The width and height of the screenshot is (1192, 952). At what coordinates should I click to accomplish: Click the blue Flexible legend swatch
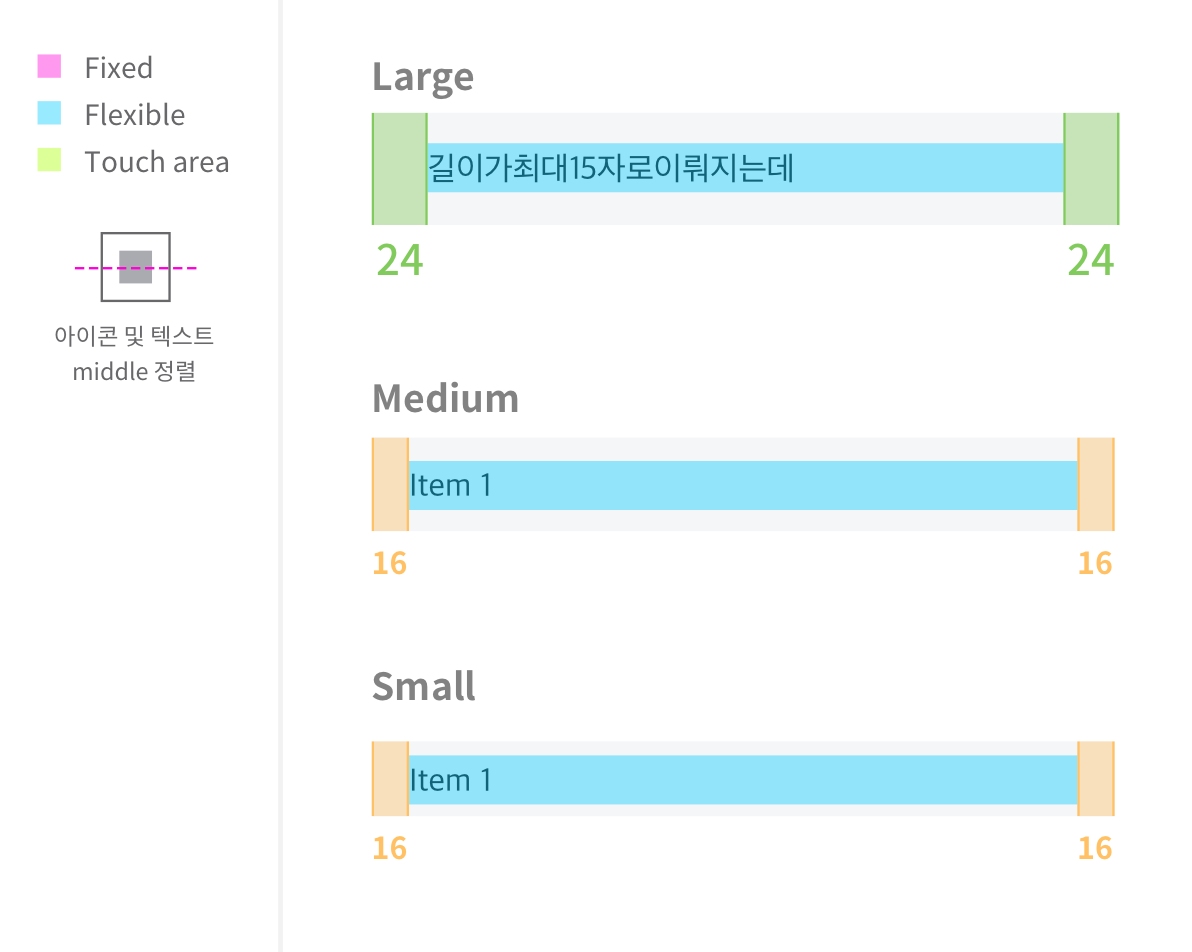tap(49, 113)
